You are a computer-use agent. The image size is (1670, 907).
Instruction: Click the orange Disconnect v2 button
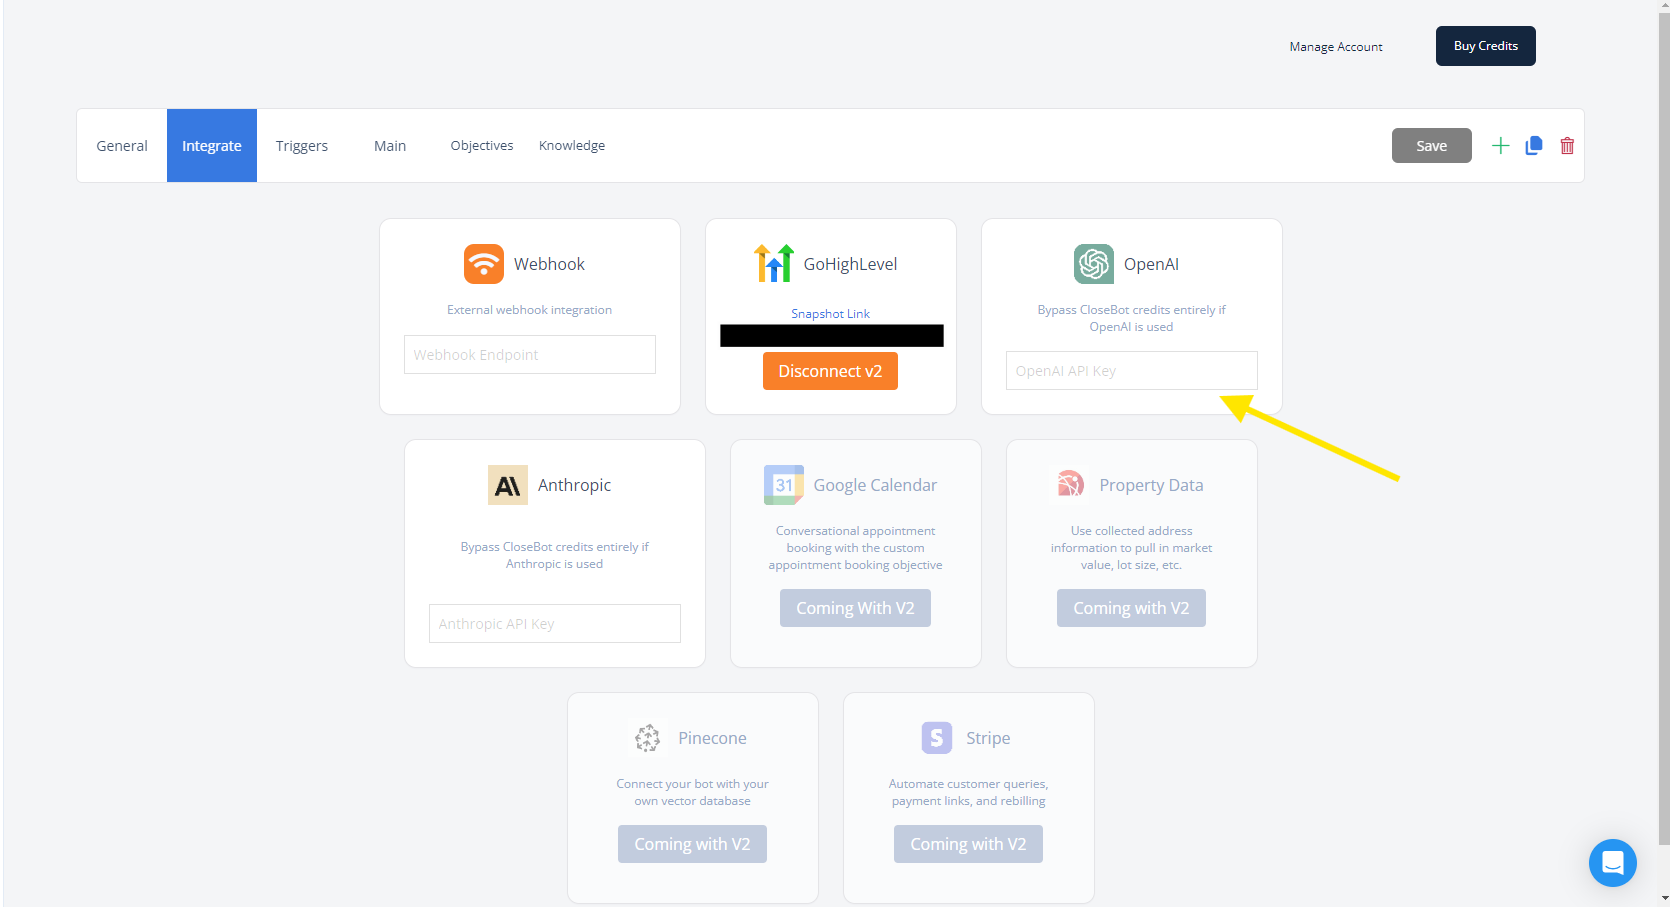tap(830, 371)
